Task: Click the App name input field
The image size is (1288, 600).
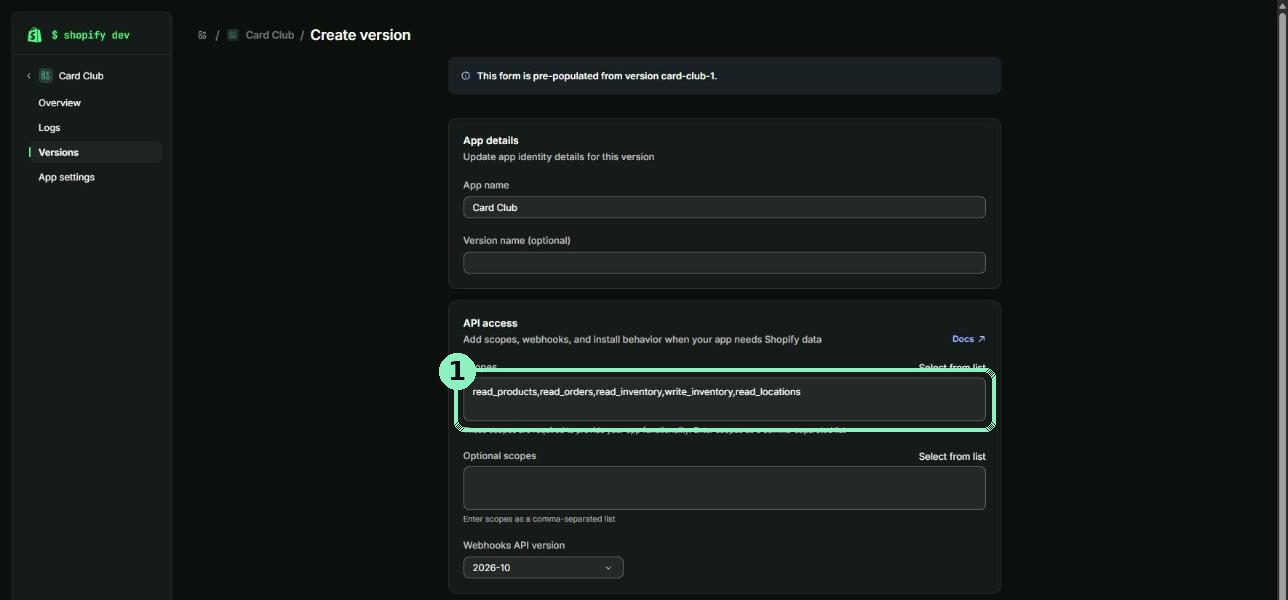Action: [724, 207]
